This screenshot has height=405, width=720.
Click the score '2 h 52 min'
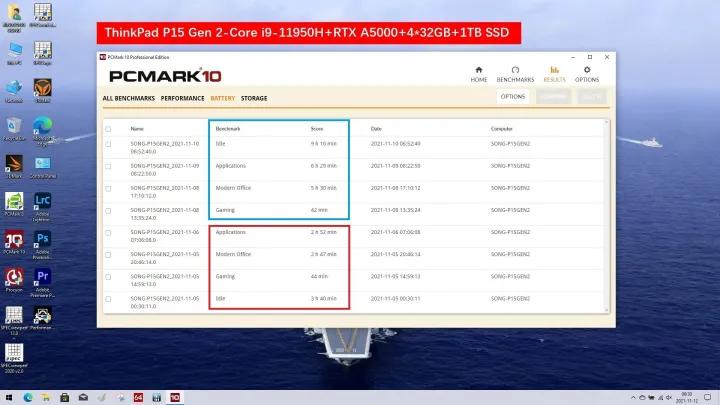[x=323, y=232]
